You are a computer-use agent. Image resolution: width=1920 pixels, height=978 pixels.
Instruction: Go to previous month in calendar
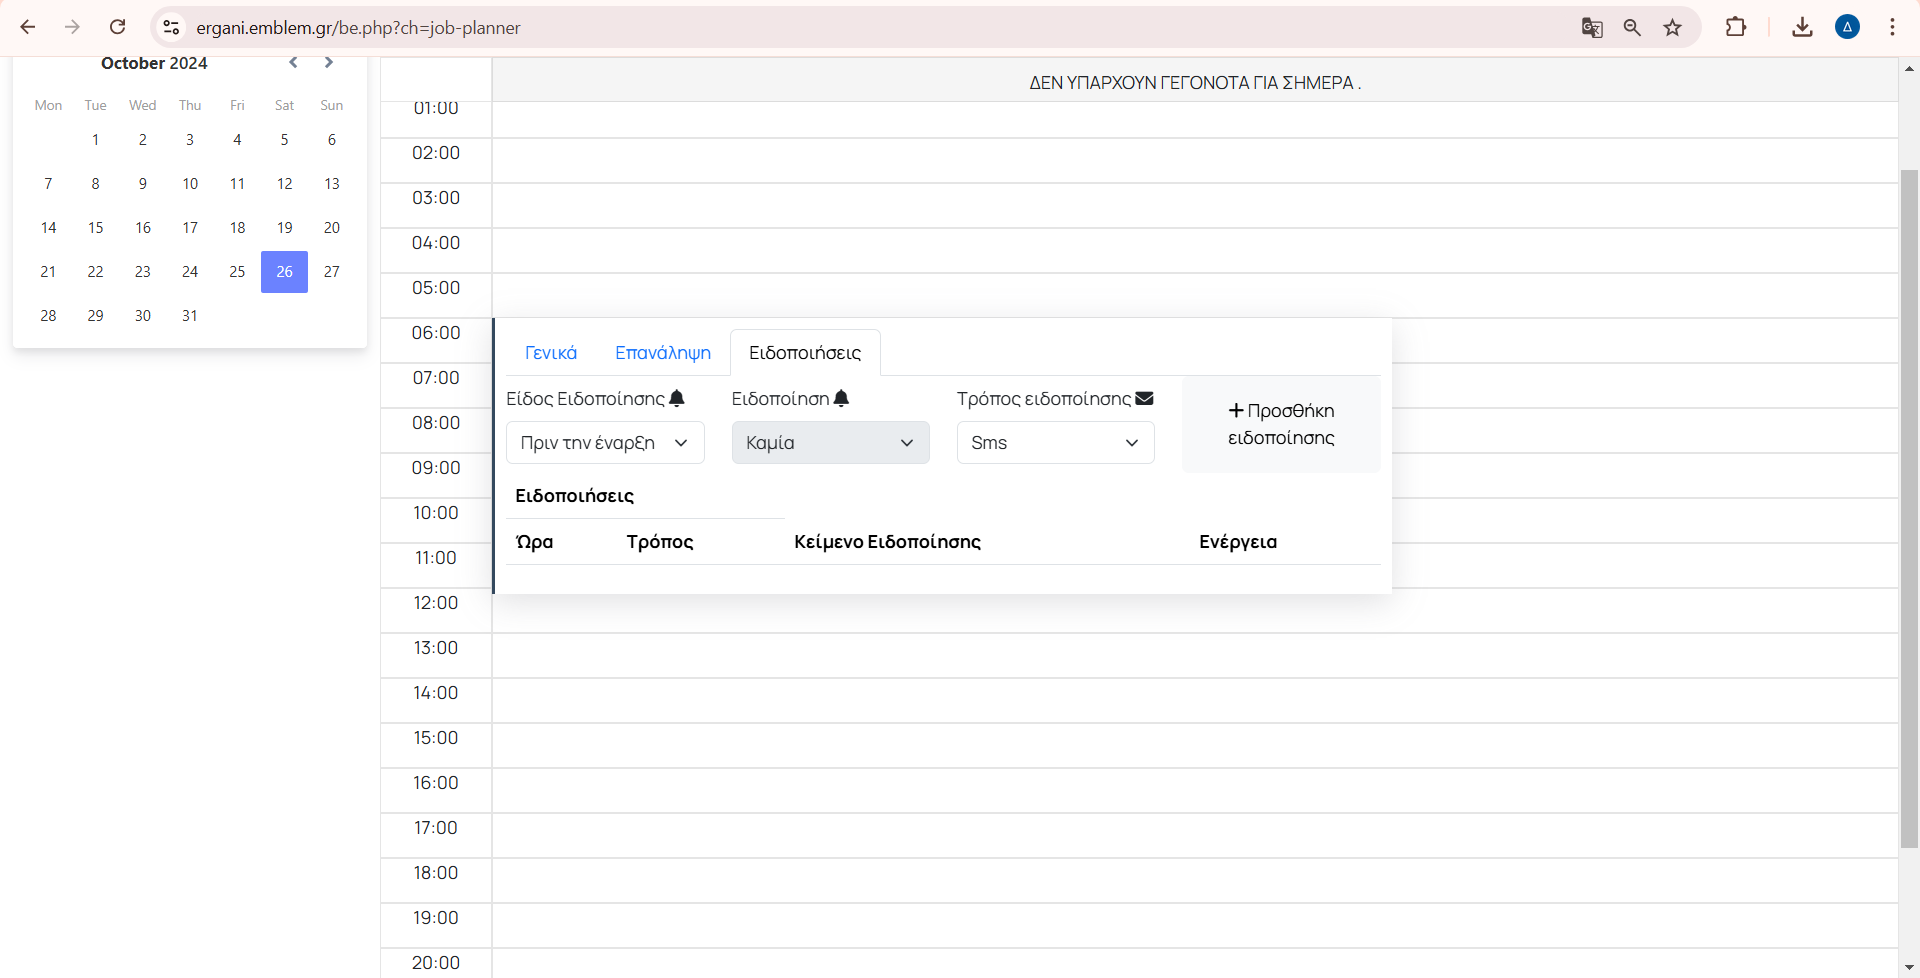coord(293,62)
